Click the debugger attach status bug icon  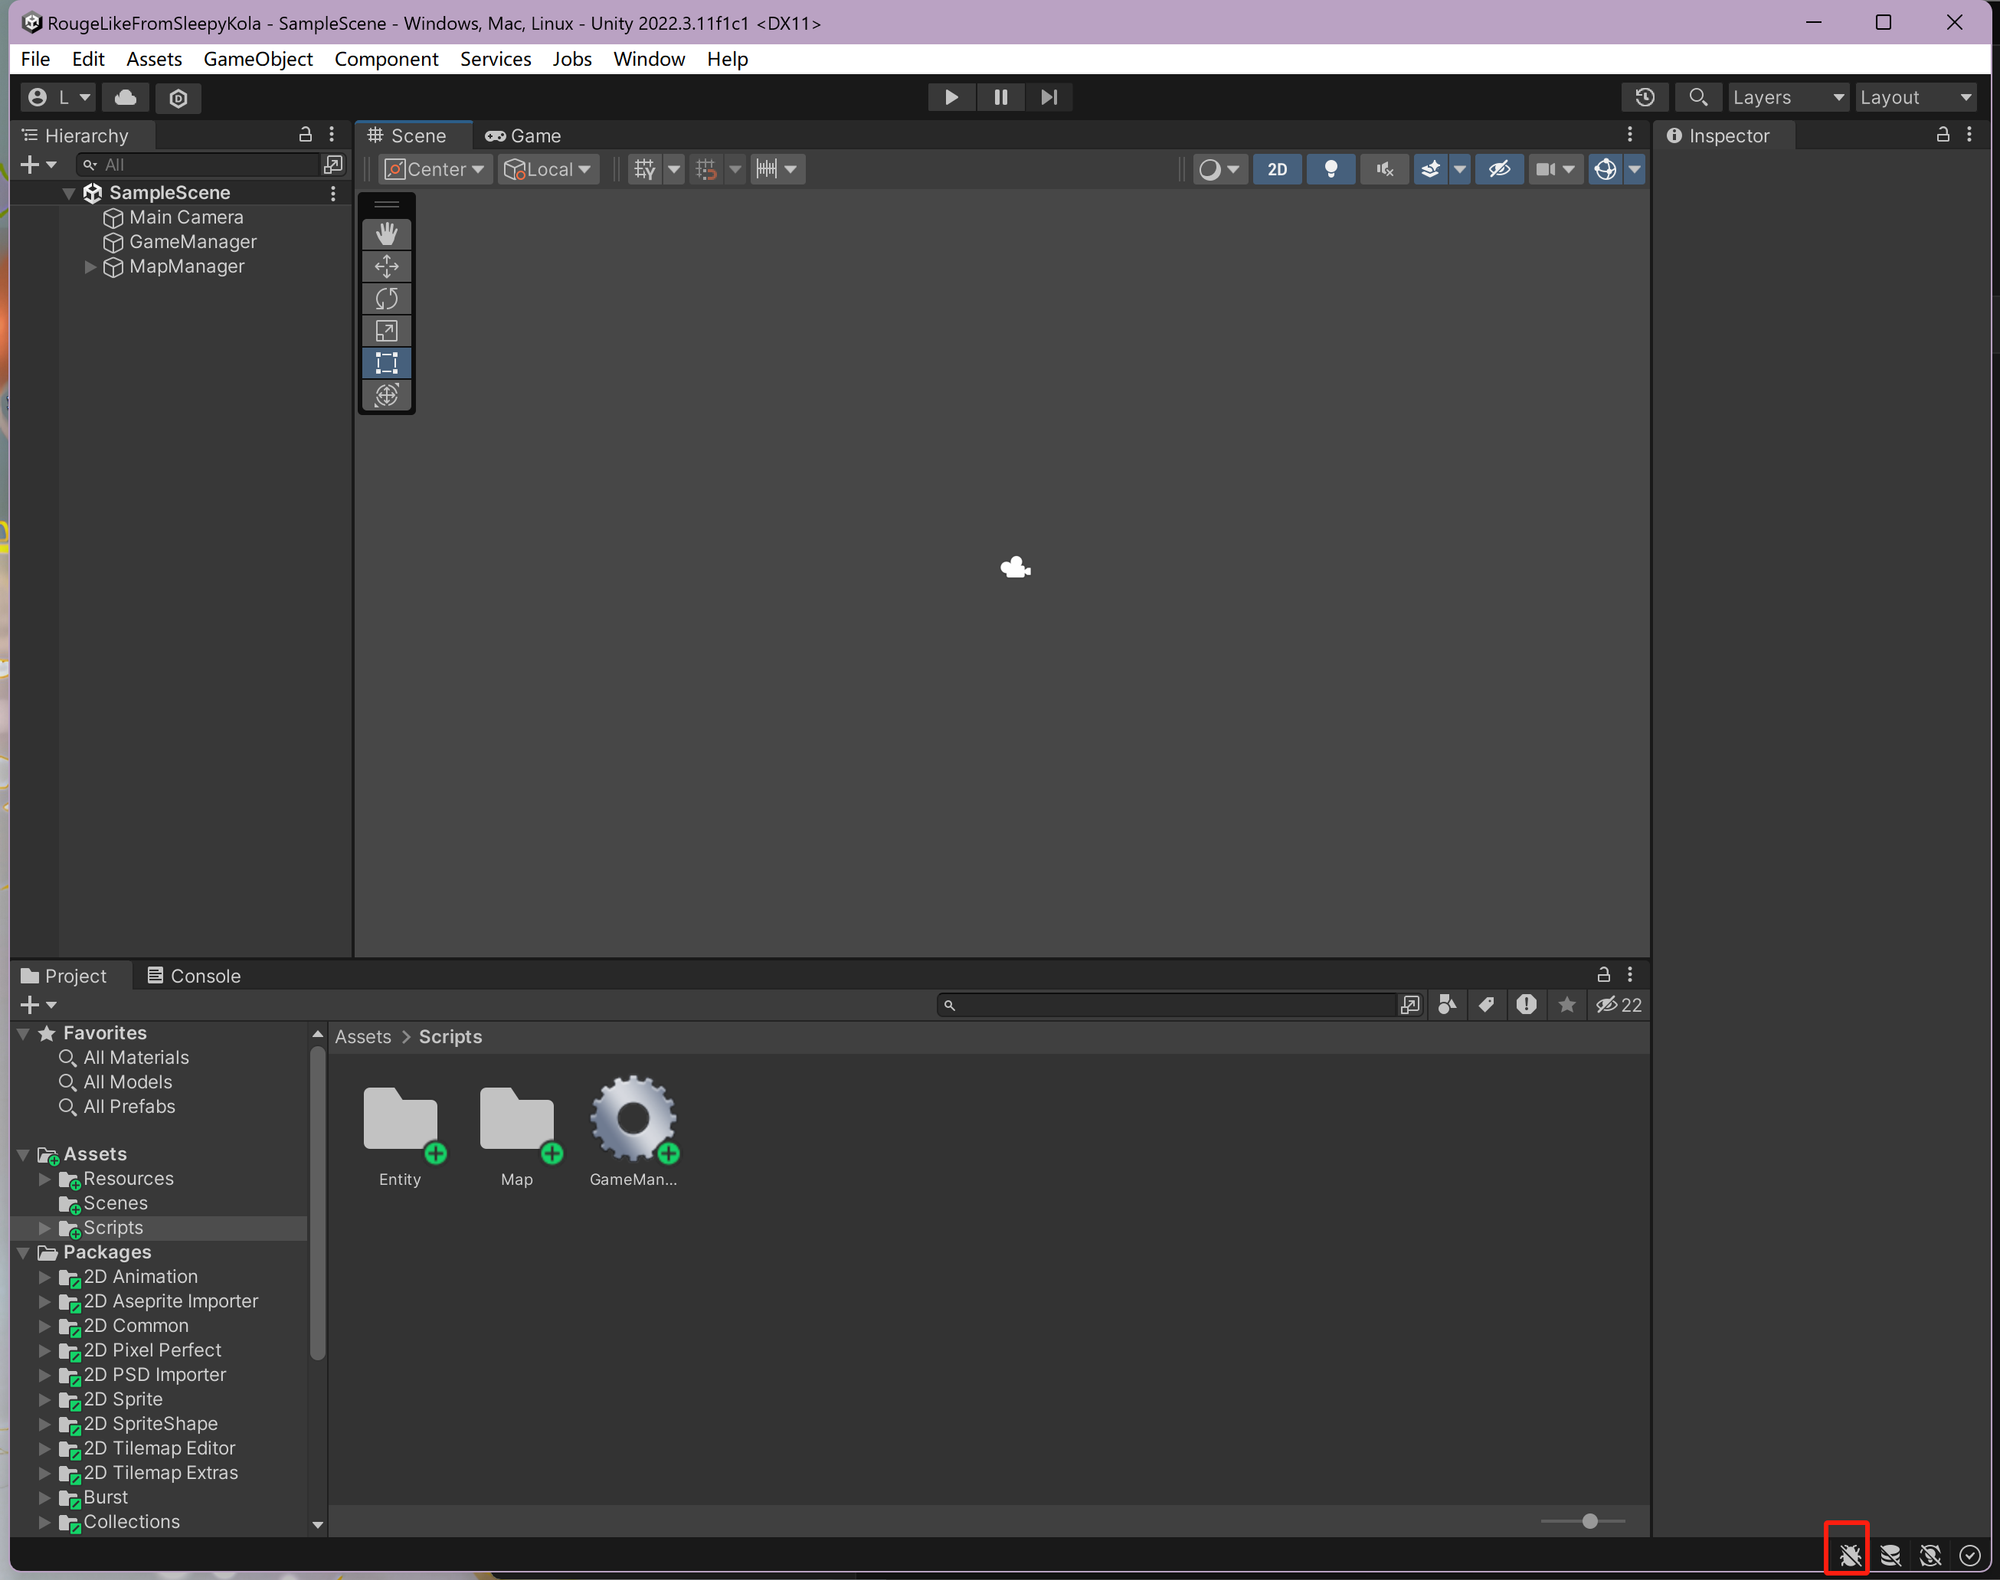[1847, 1554]
